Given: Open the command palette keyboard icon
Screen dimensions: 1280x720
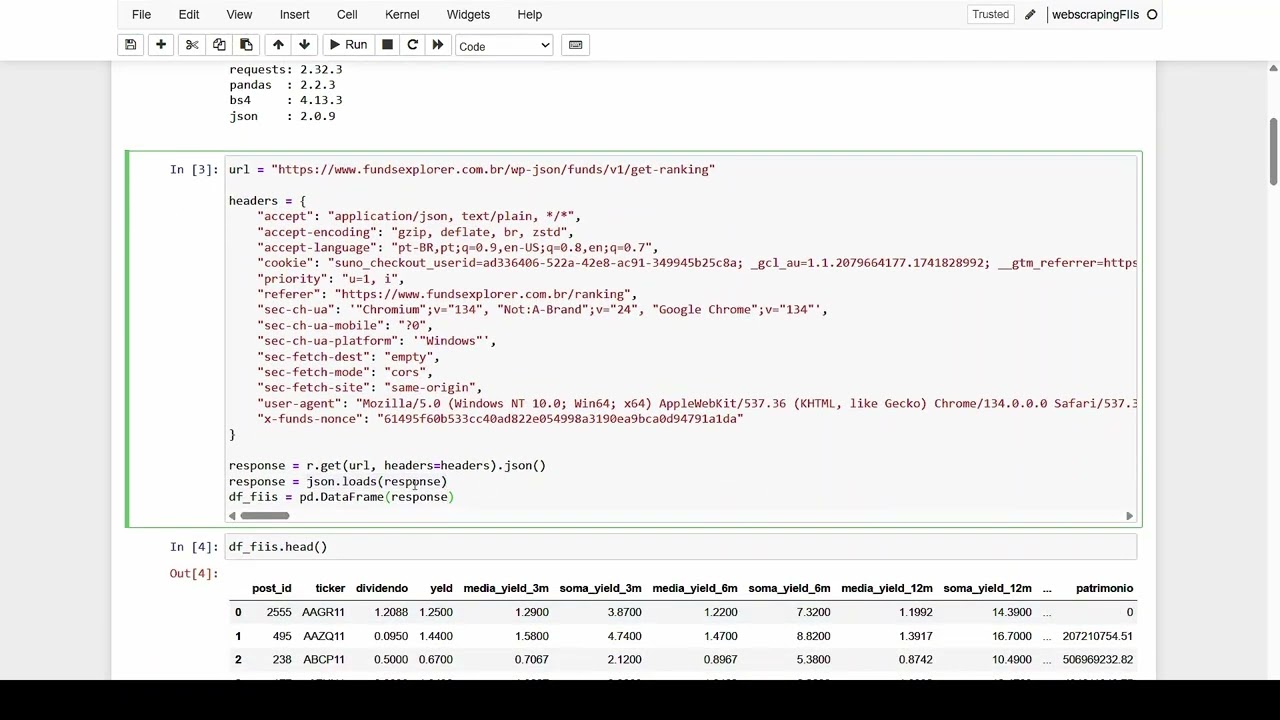Looking at the screenshot, I should [x=575, y=45].
